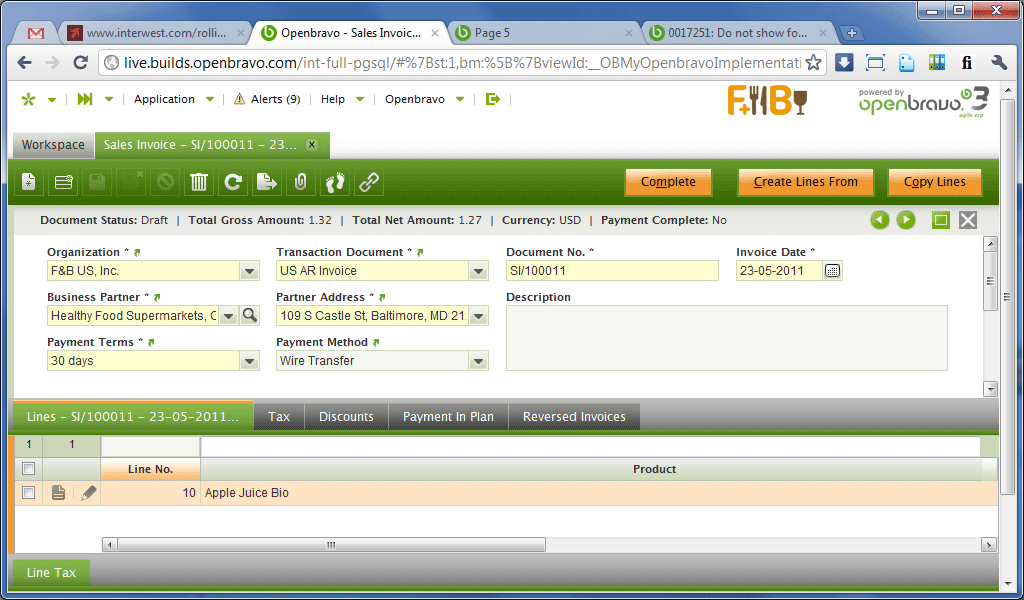Go to previous record green arrow

coord(880,220)
